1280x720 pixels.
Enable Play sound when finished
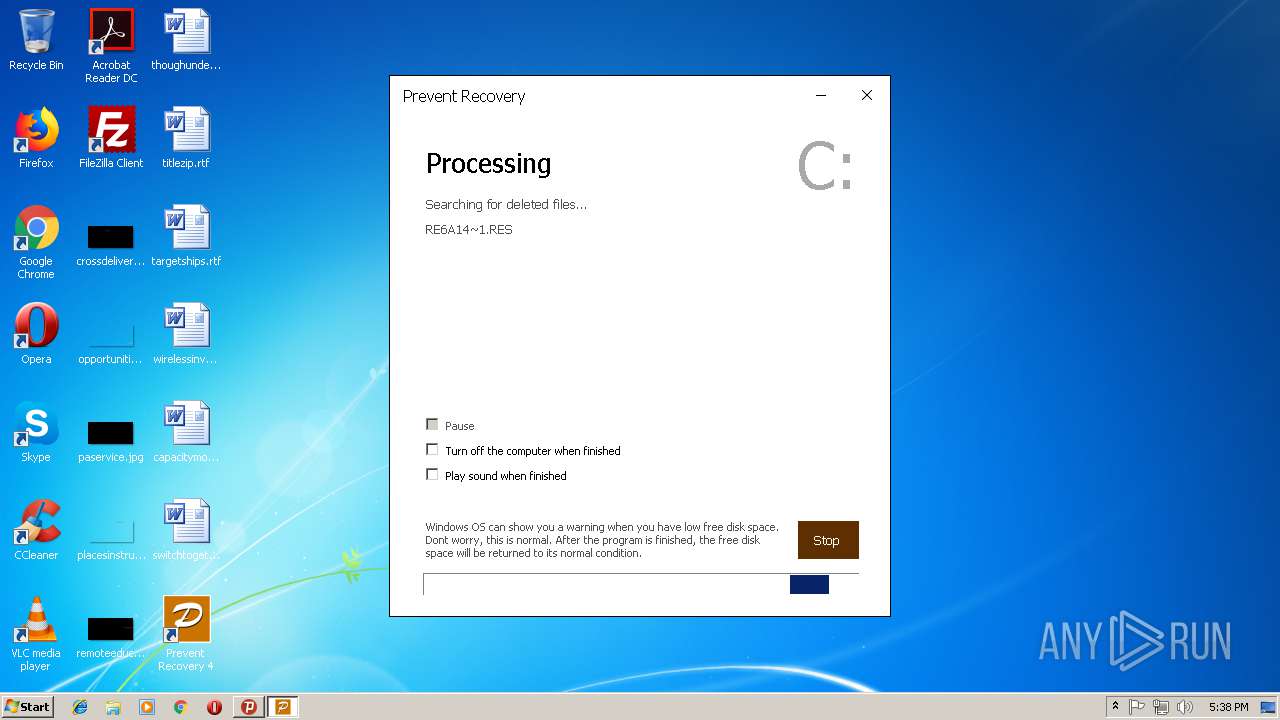[432, 475]
